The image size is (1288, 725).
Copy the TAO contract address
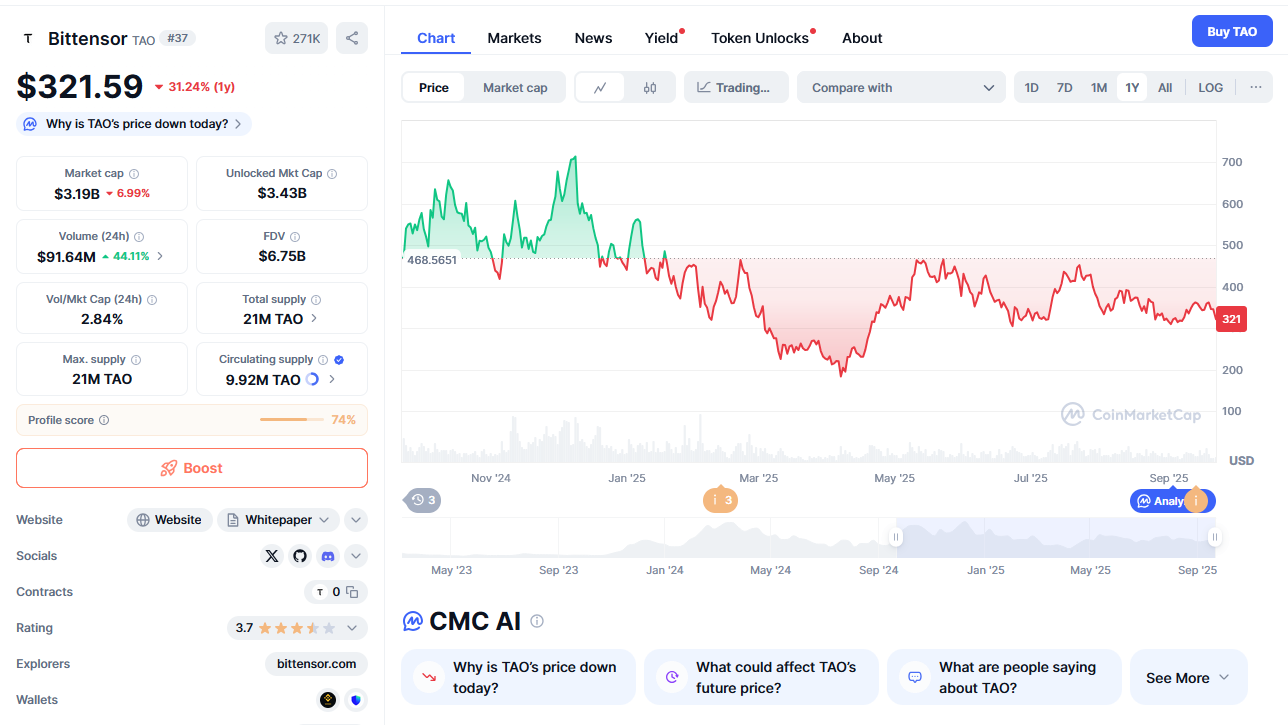tap(352, 592)
